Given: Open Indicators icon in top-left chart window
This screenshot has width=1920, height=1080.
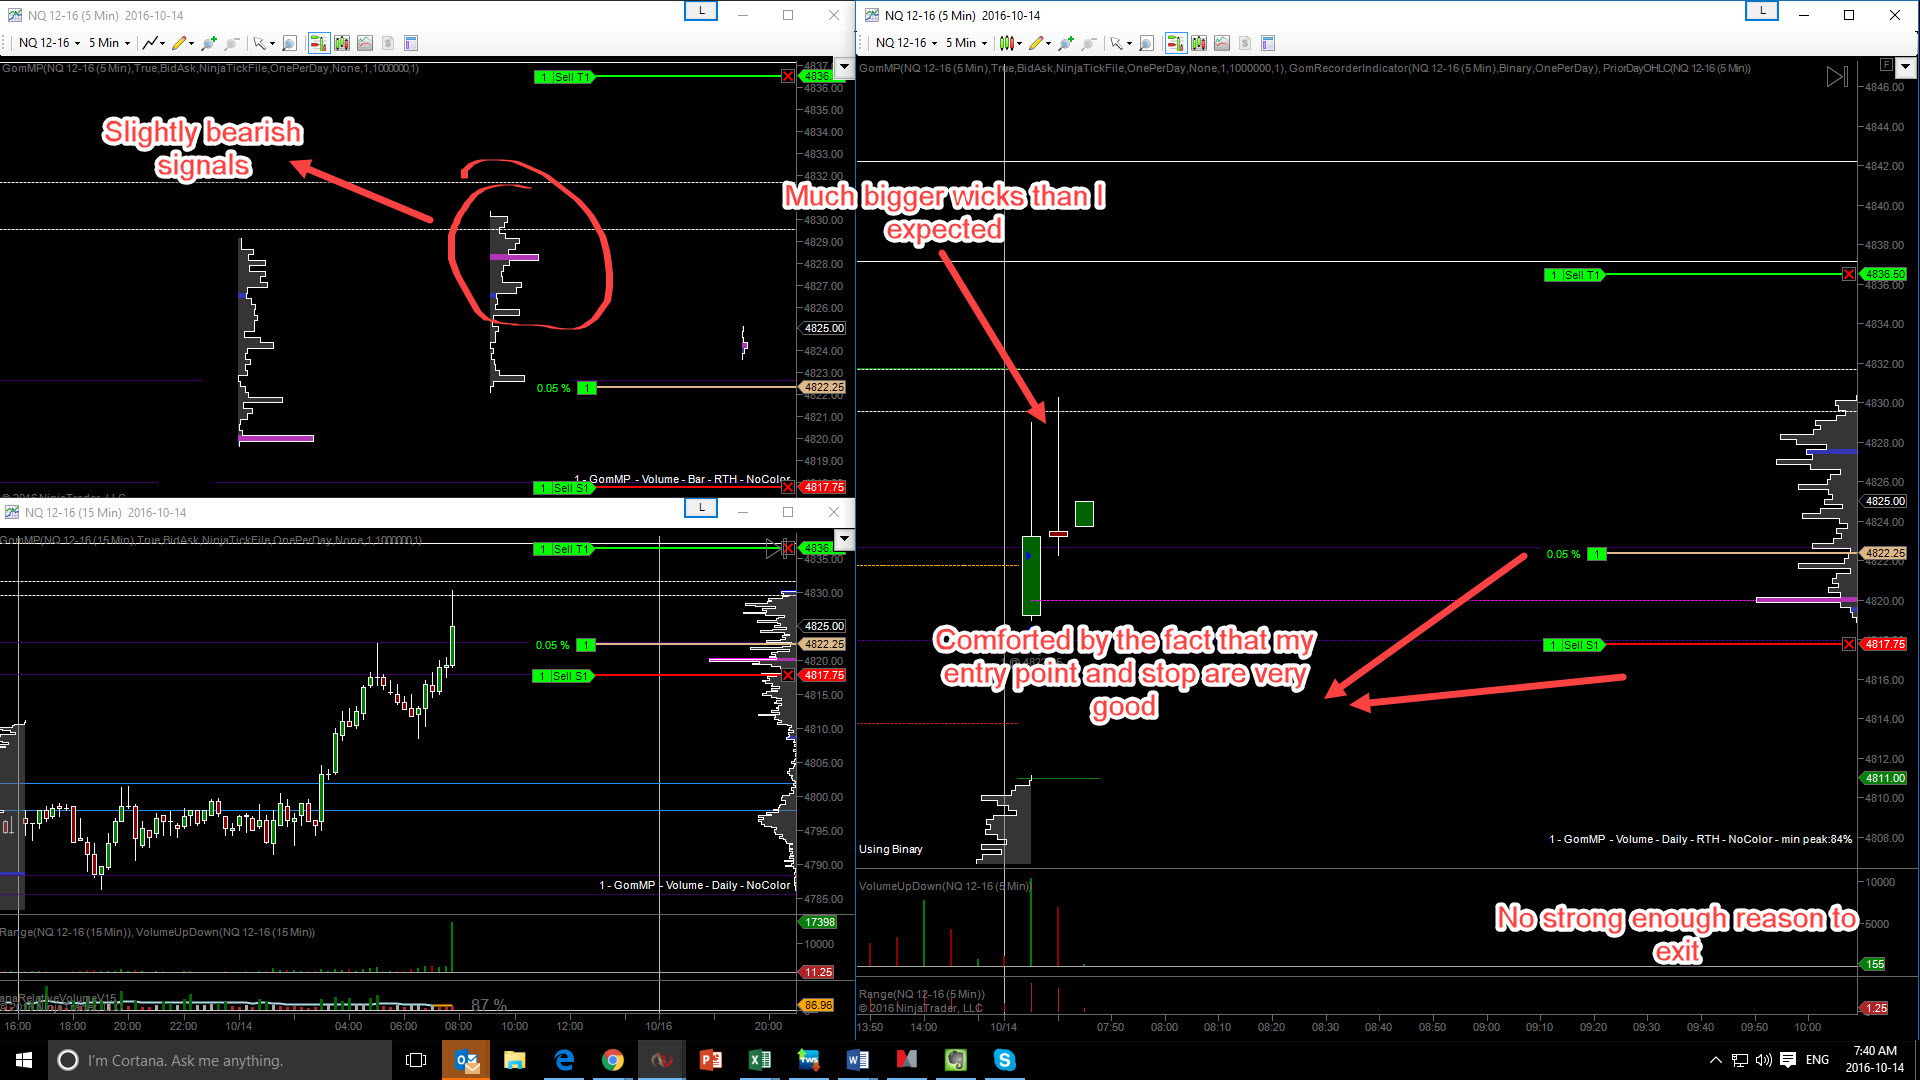Looking at the screenshot, I should coord(365,43).
